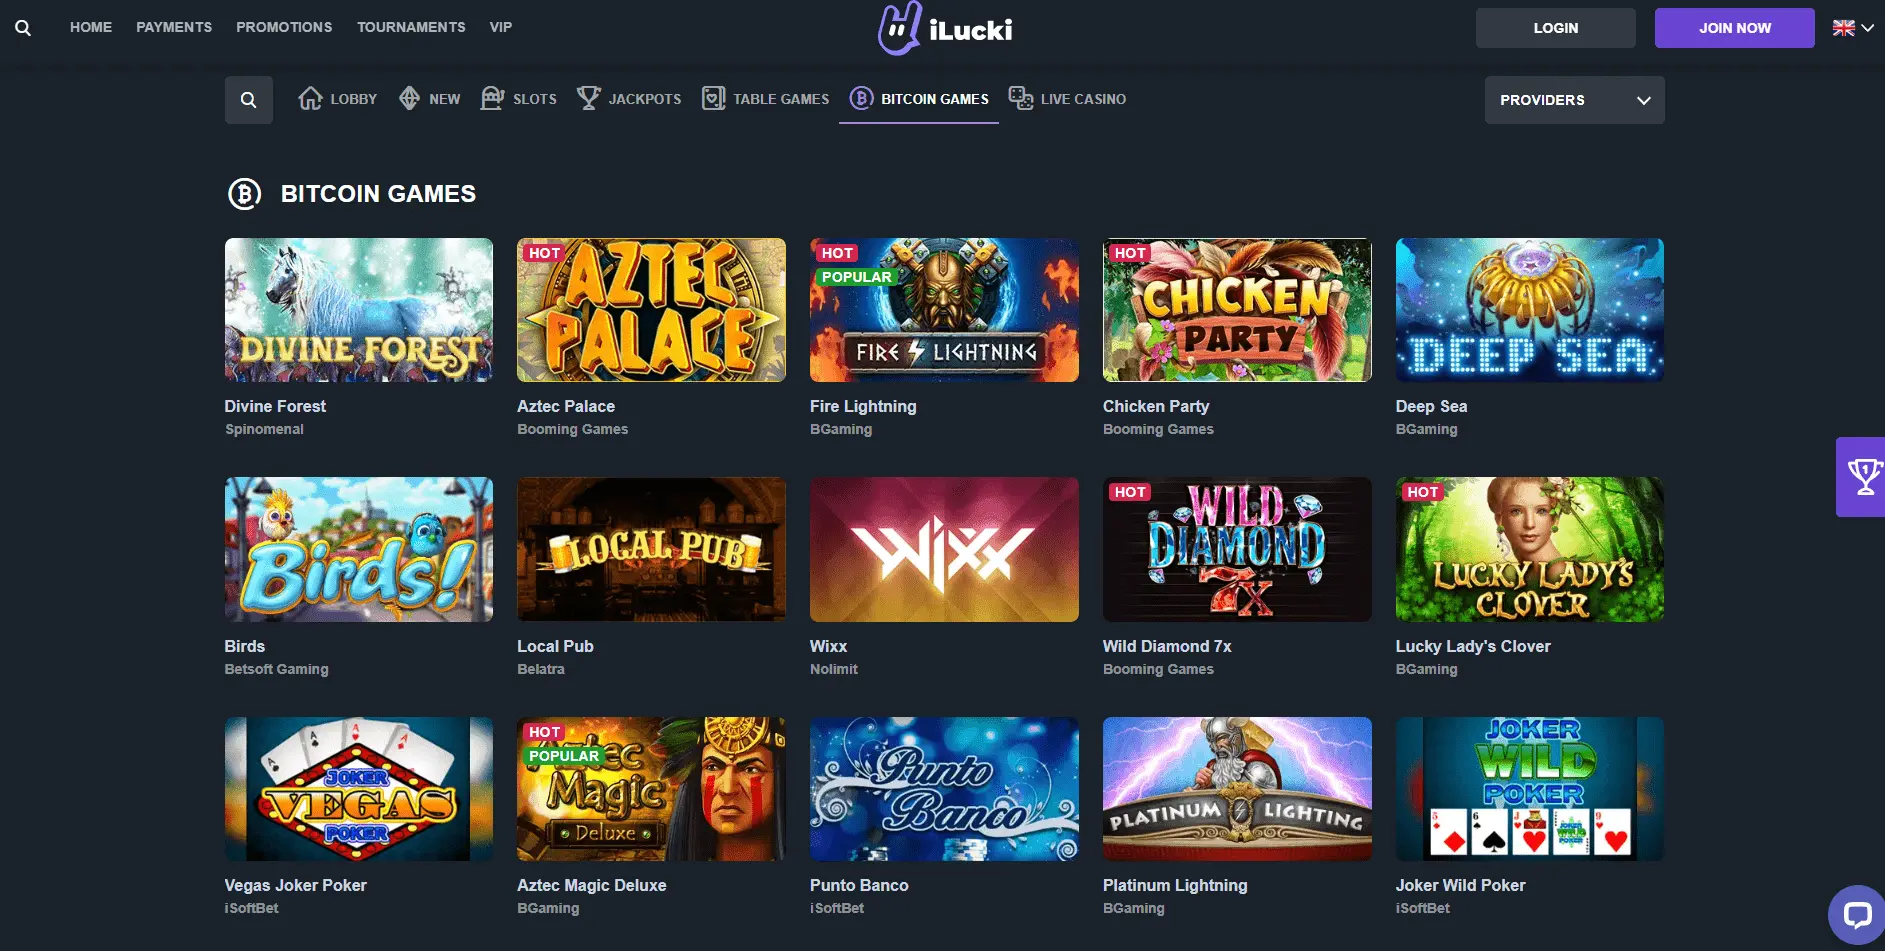Open the language flag selector
This screenshot has width=1885, height=951.
tap(1852, 28)
